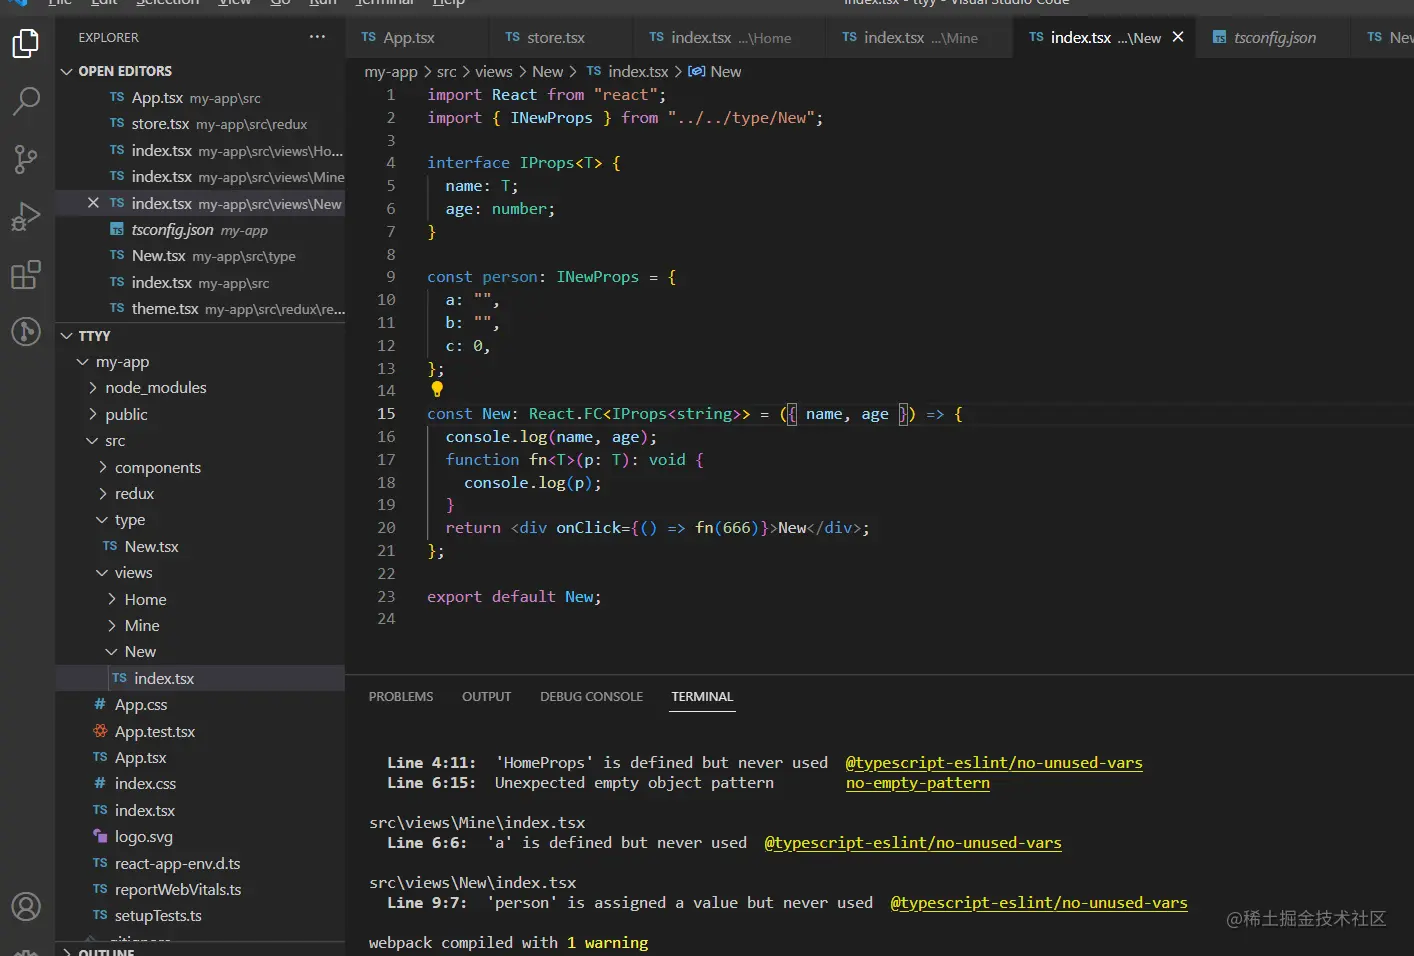Viewport: 1414px width, 956px height.
Task: Open the Source Control view
Action: (26, 159)
